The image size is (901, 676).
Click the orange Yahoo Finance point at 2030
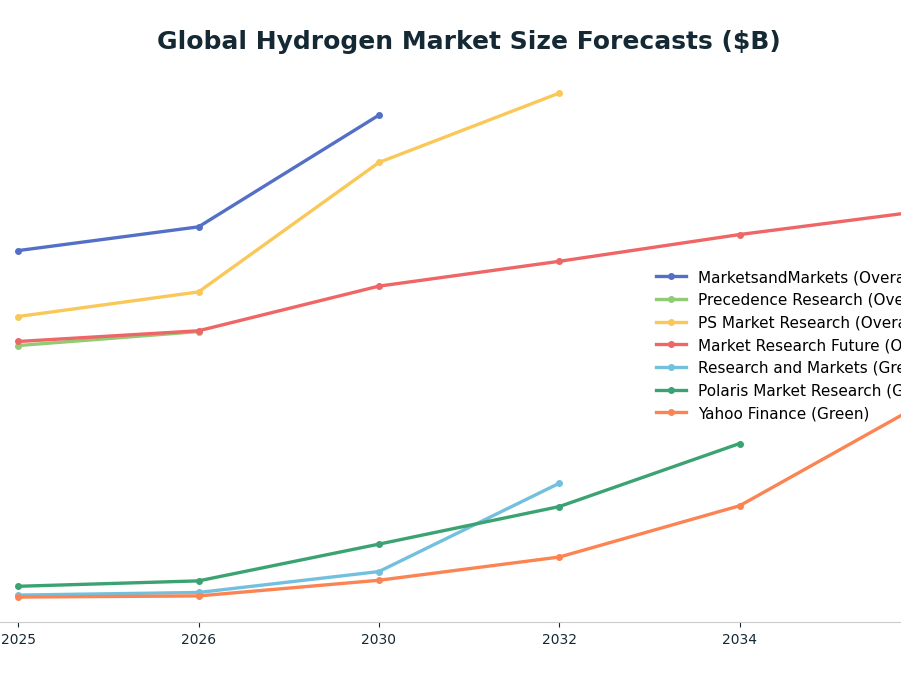379,581
